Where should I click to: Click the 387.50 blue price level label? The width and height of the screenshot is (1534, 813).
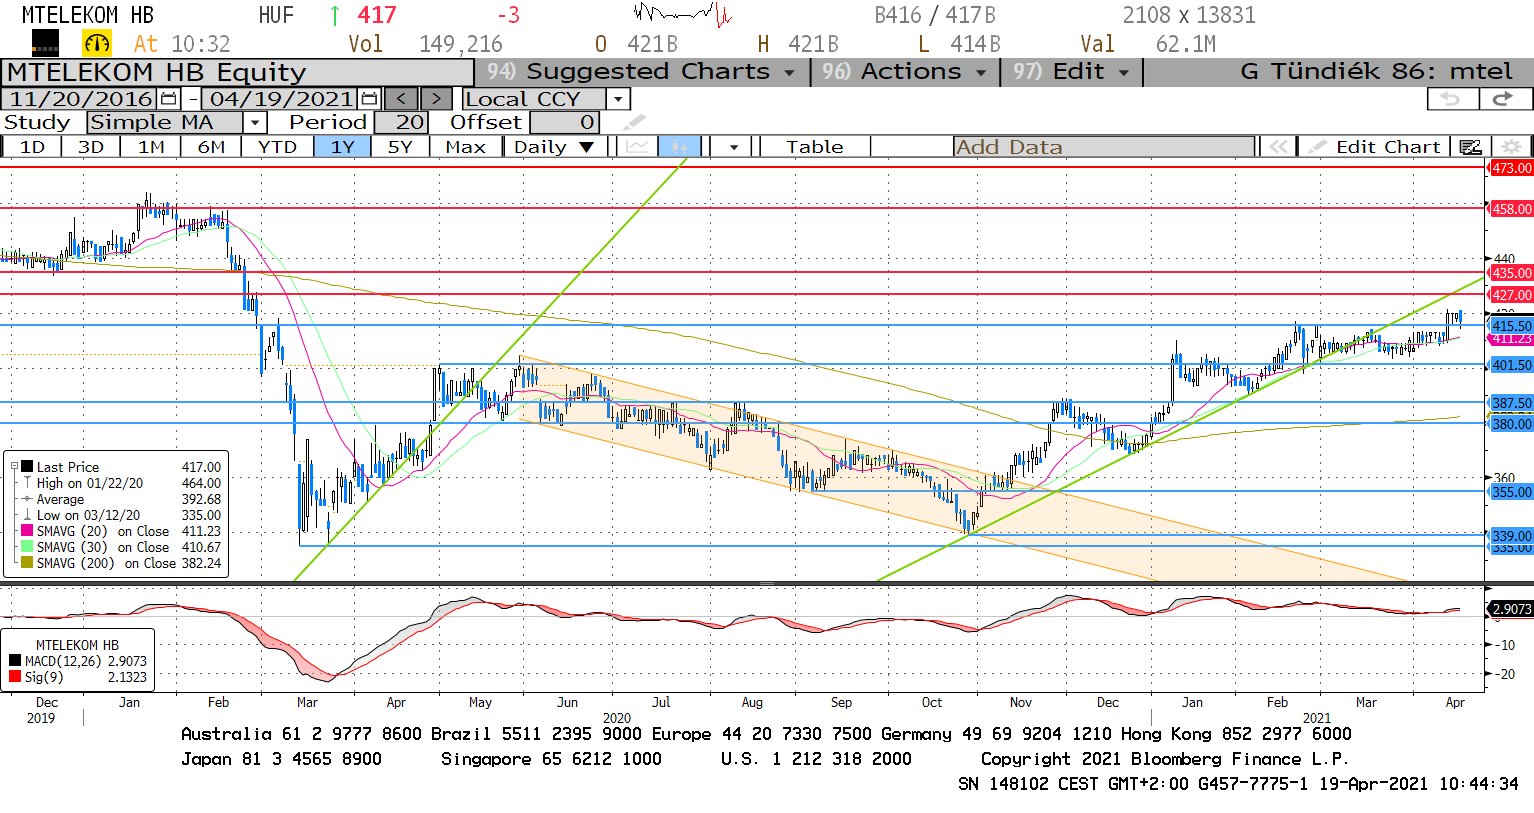pos(1511,403)
